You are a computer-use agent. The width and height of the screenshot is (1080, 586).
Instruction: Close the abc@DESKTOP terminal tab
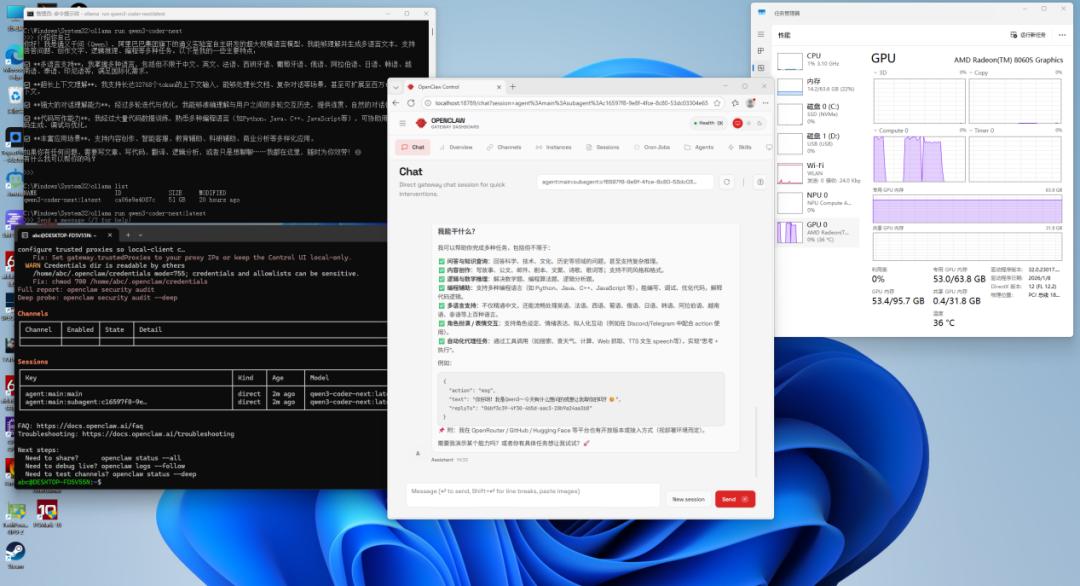[110, 235]
